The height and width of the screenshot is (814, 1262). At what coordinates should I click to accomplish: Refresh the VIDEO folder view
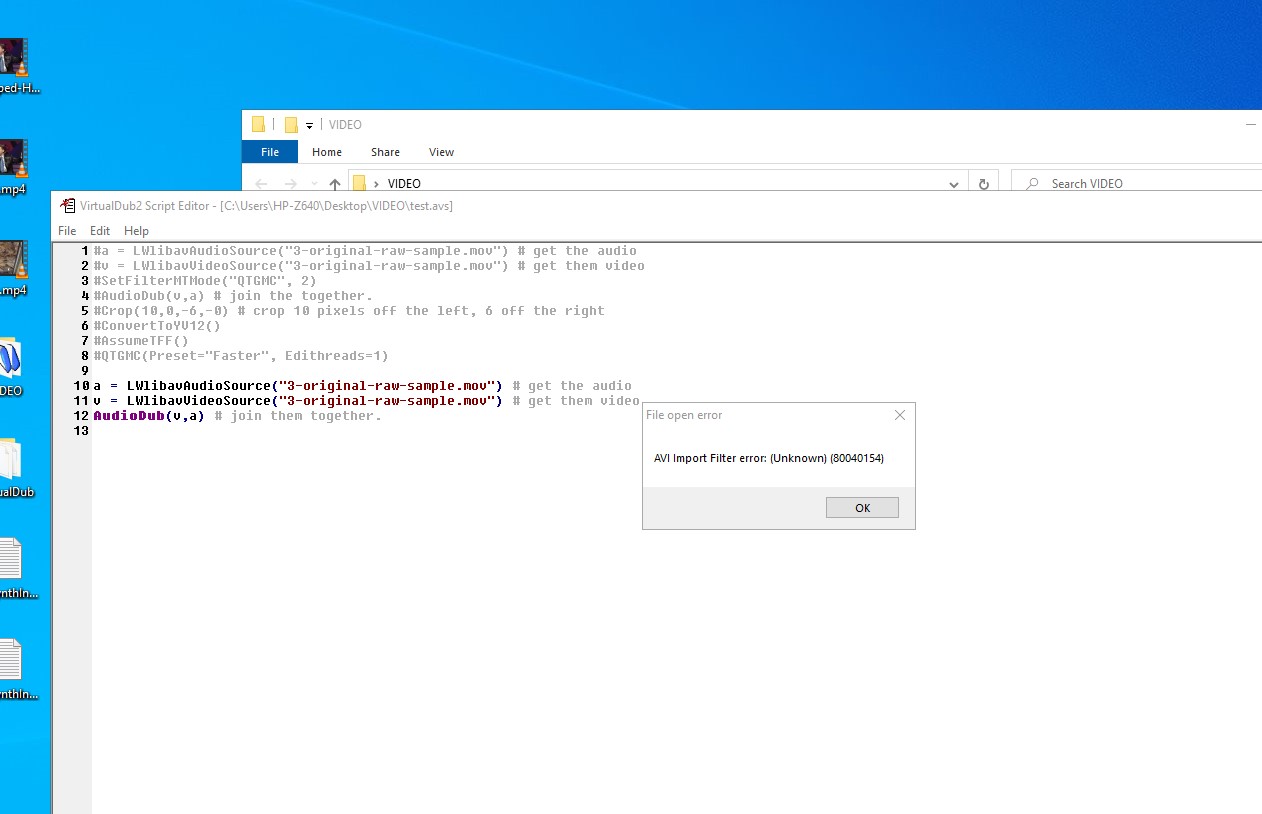(x=983, y=184)
